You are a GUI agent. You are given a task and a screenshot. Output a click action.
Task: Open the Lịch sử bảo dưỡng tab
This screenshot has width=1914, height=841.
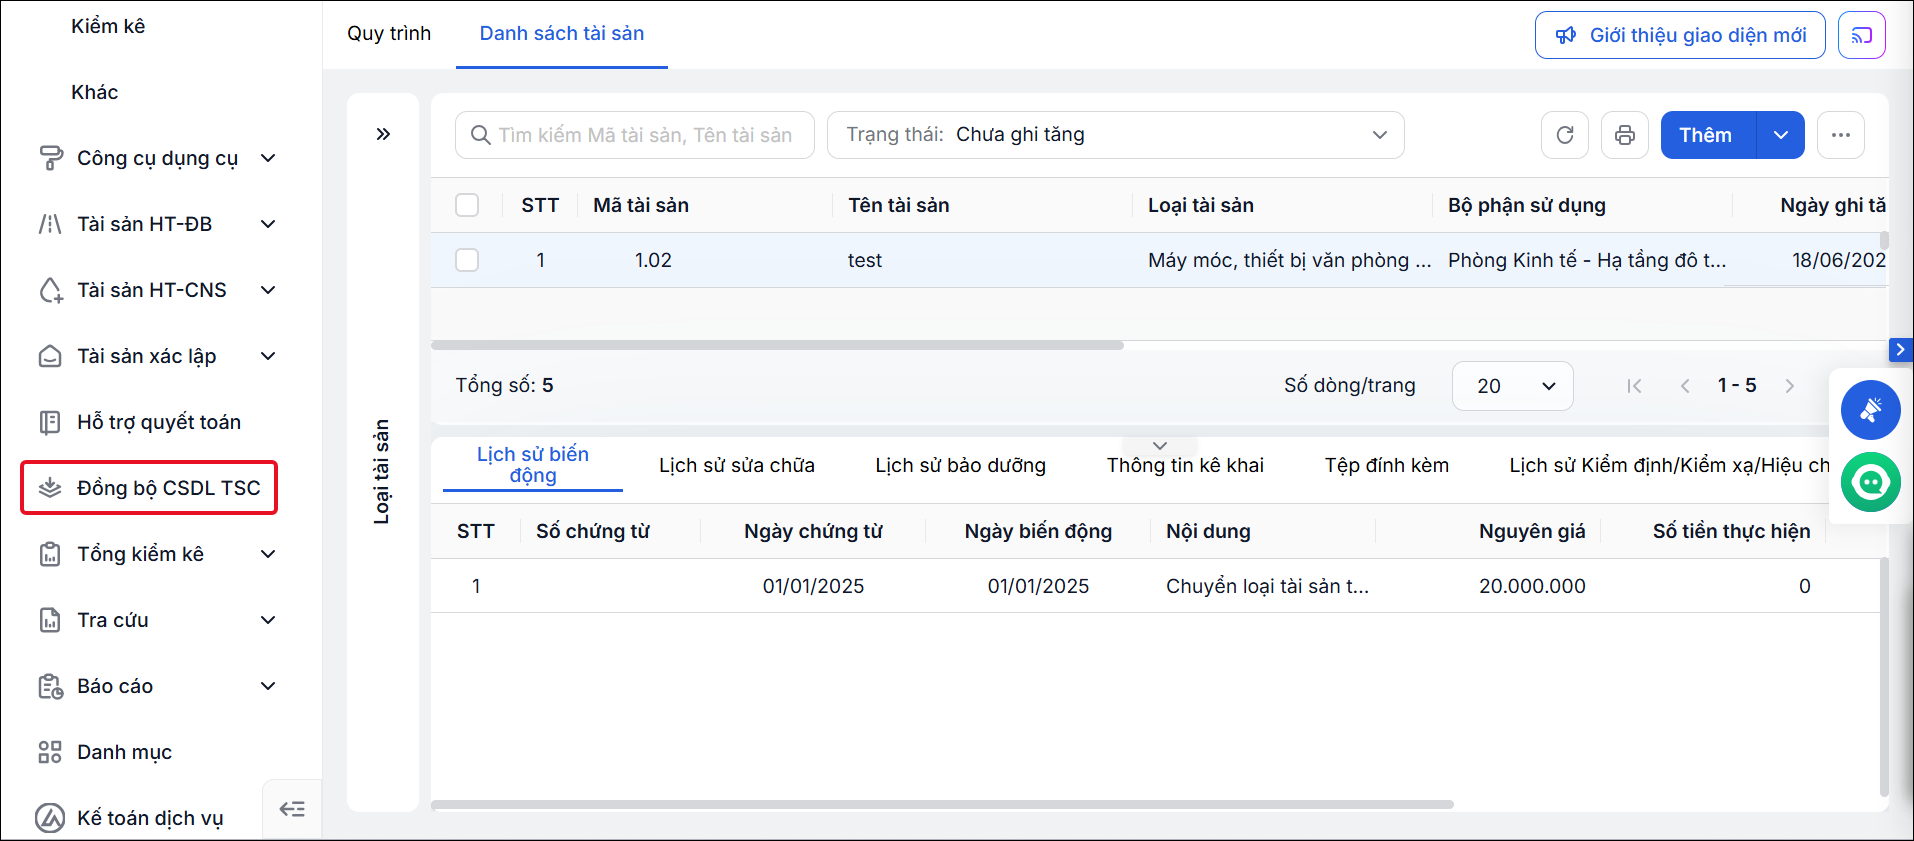click(961, 465)
